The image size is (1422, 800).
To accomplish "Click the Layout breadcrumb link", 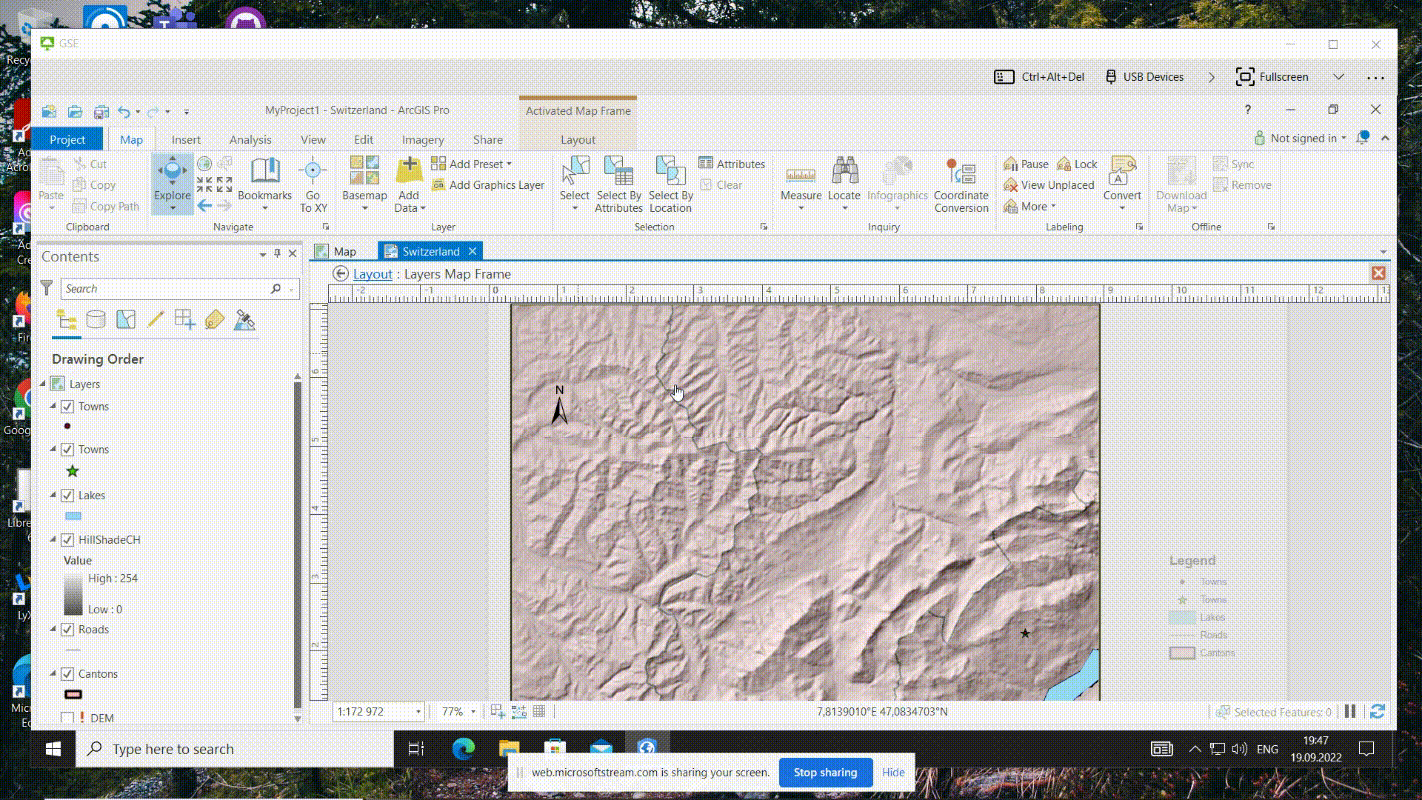I will [x=372, y=274].
